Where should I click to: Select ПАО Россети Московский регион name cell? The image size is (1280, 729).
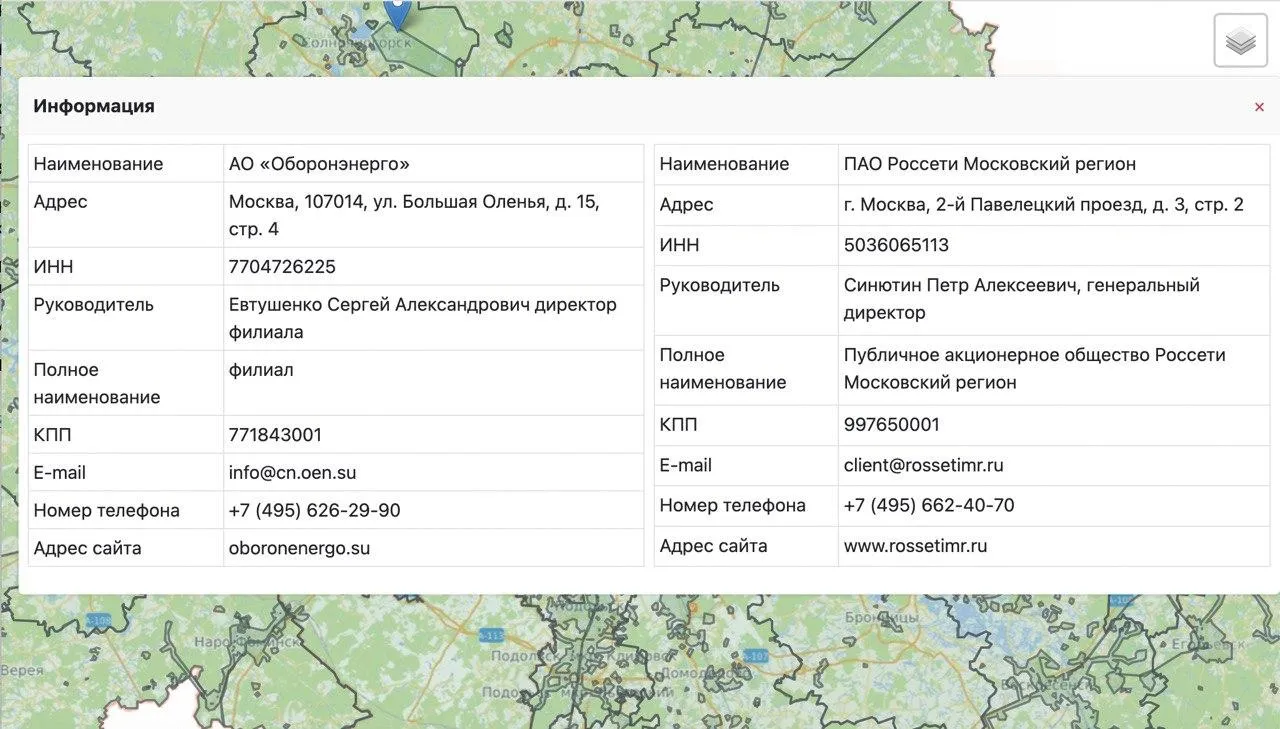[x=1054, y=164]
